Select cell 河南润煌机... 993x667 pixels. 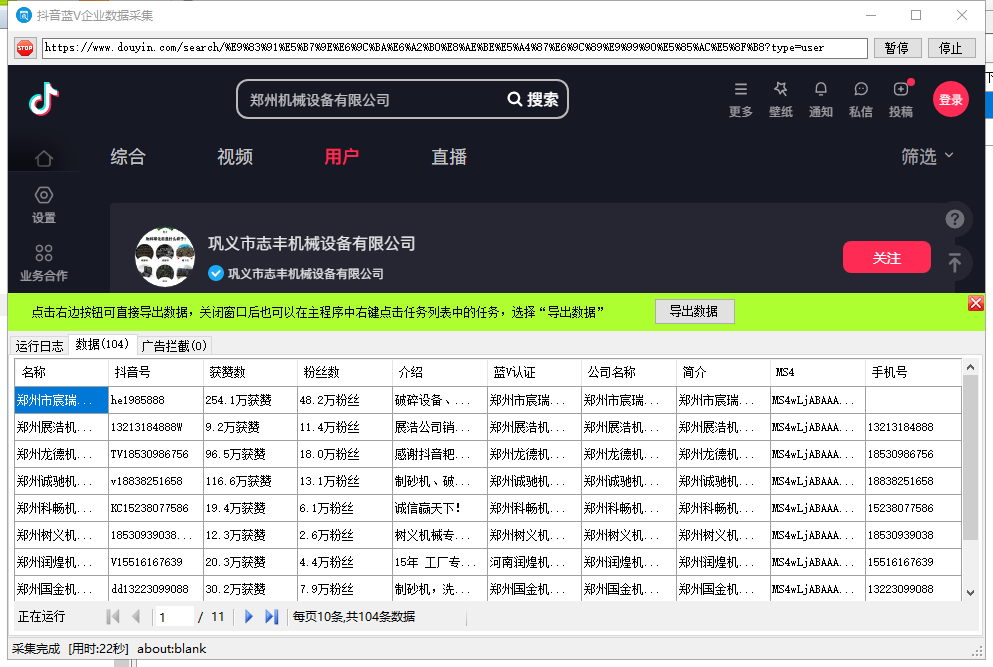pos(534,562)
